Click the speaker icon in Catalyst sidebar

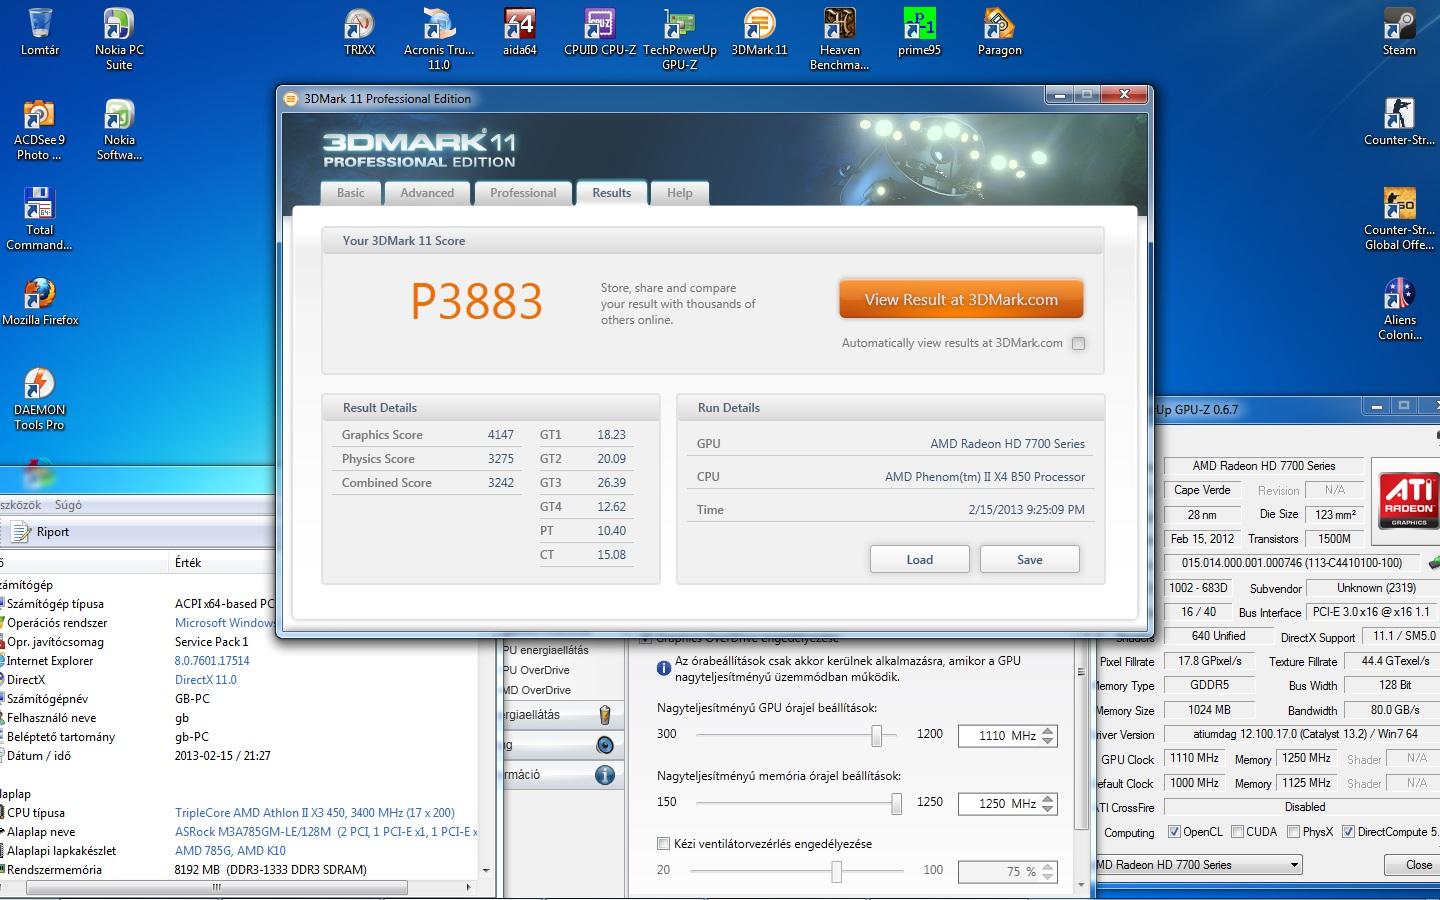[604, 745]
